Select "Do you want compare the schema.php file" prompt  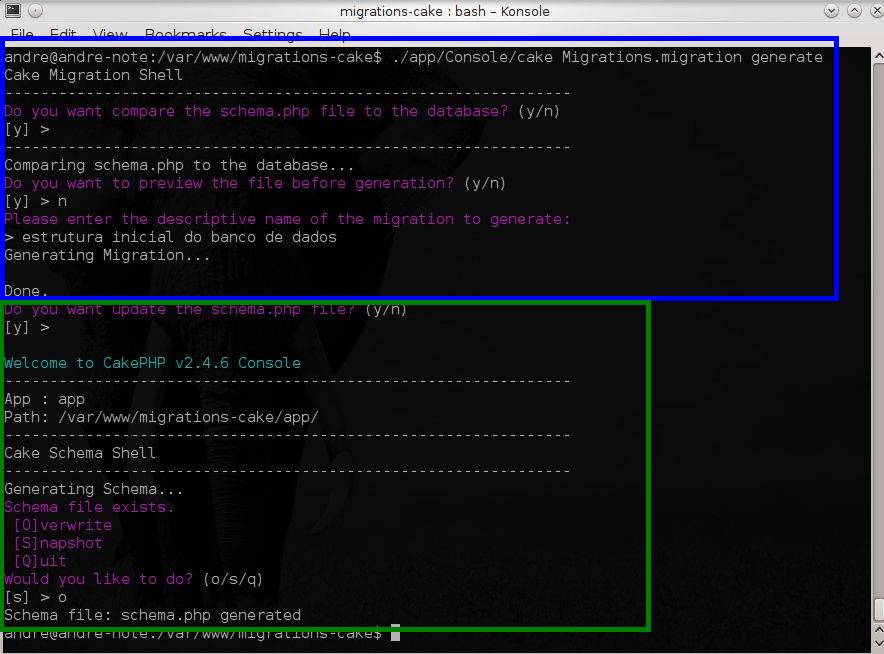point(282,111)
